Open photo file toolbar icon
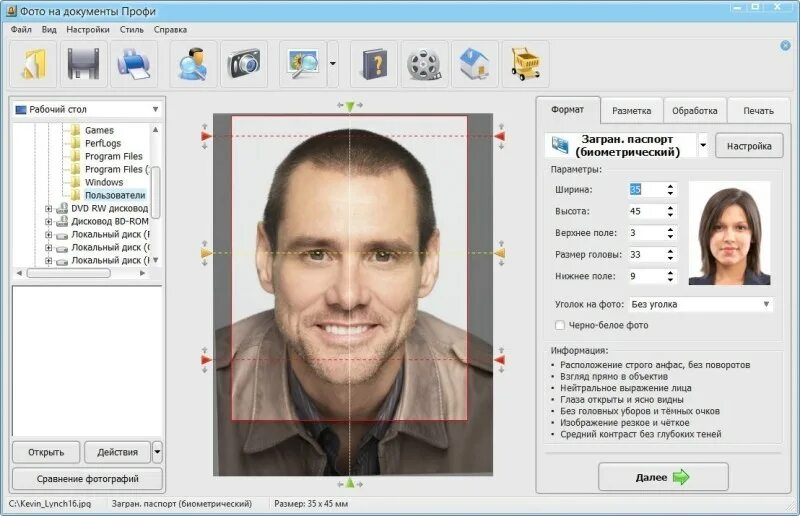800x516 pixels. [33, 64]
